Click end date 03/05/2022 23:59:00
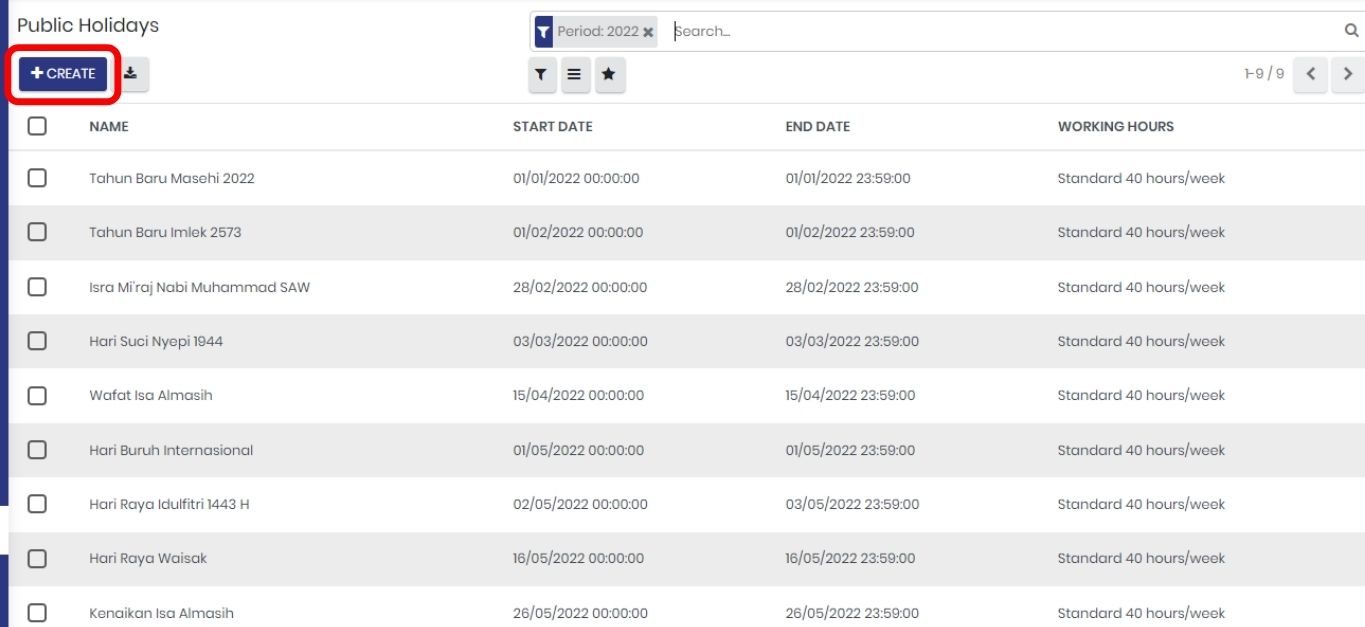Image resolution: width=1365 pixels, height=627 pixels. pos(852,505)
